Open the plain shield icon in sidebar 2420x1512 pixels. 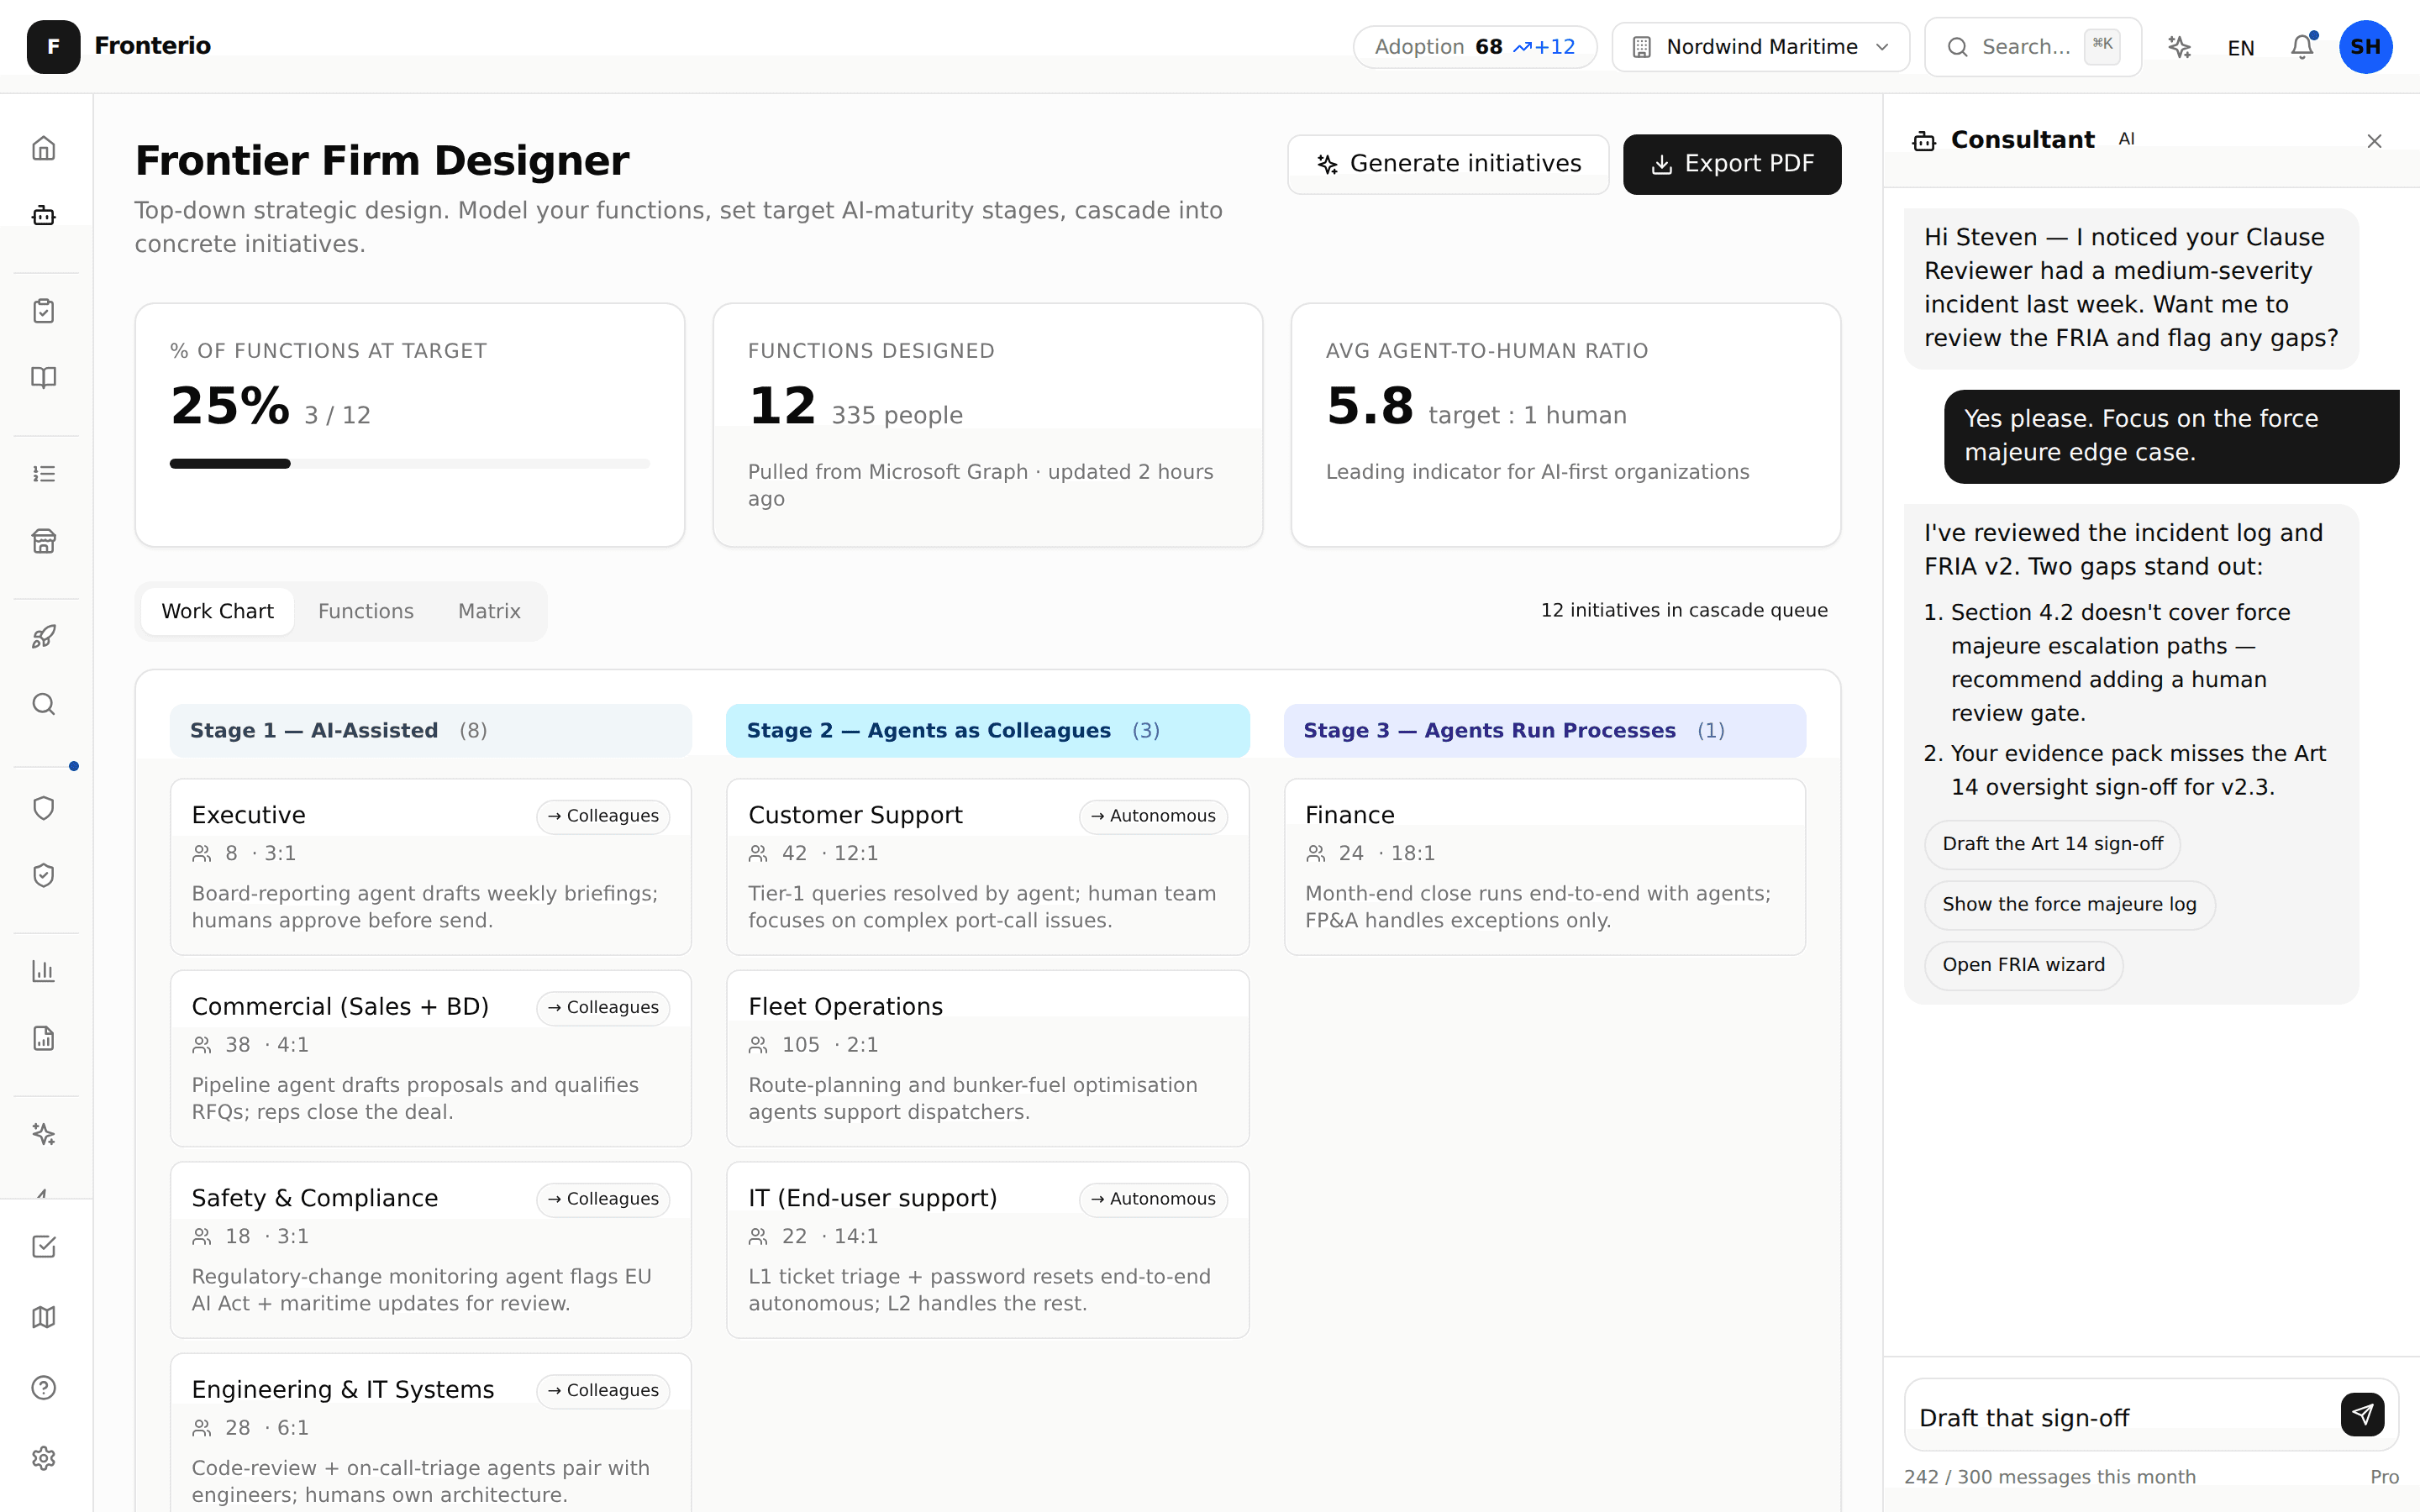(44, 808)
